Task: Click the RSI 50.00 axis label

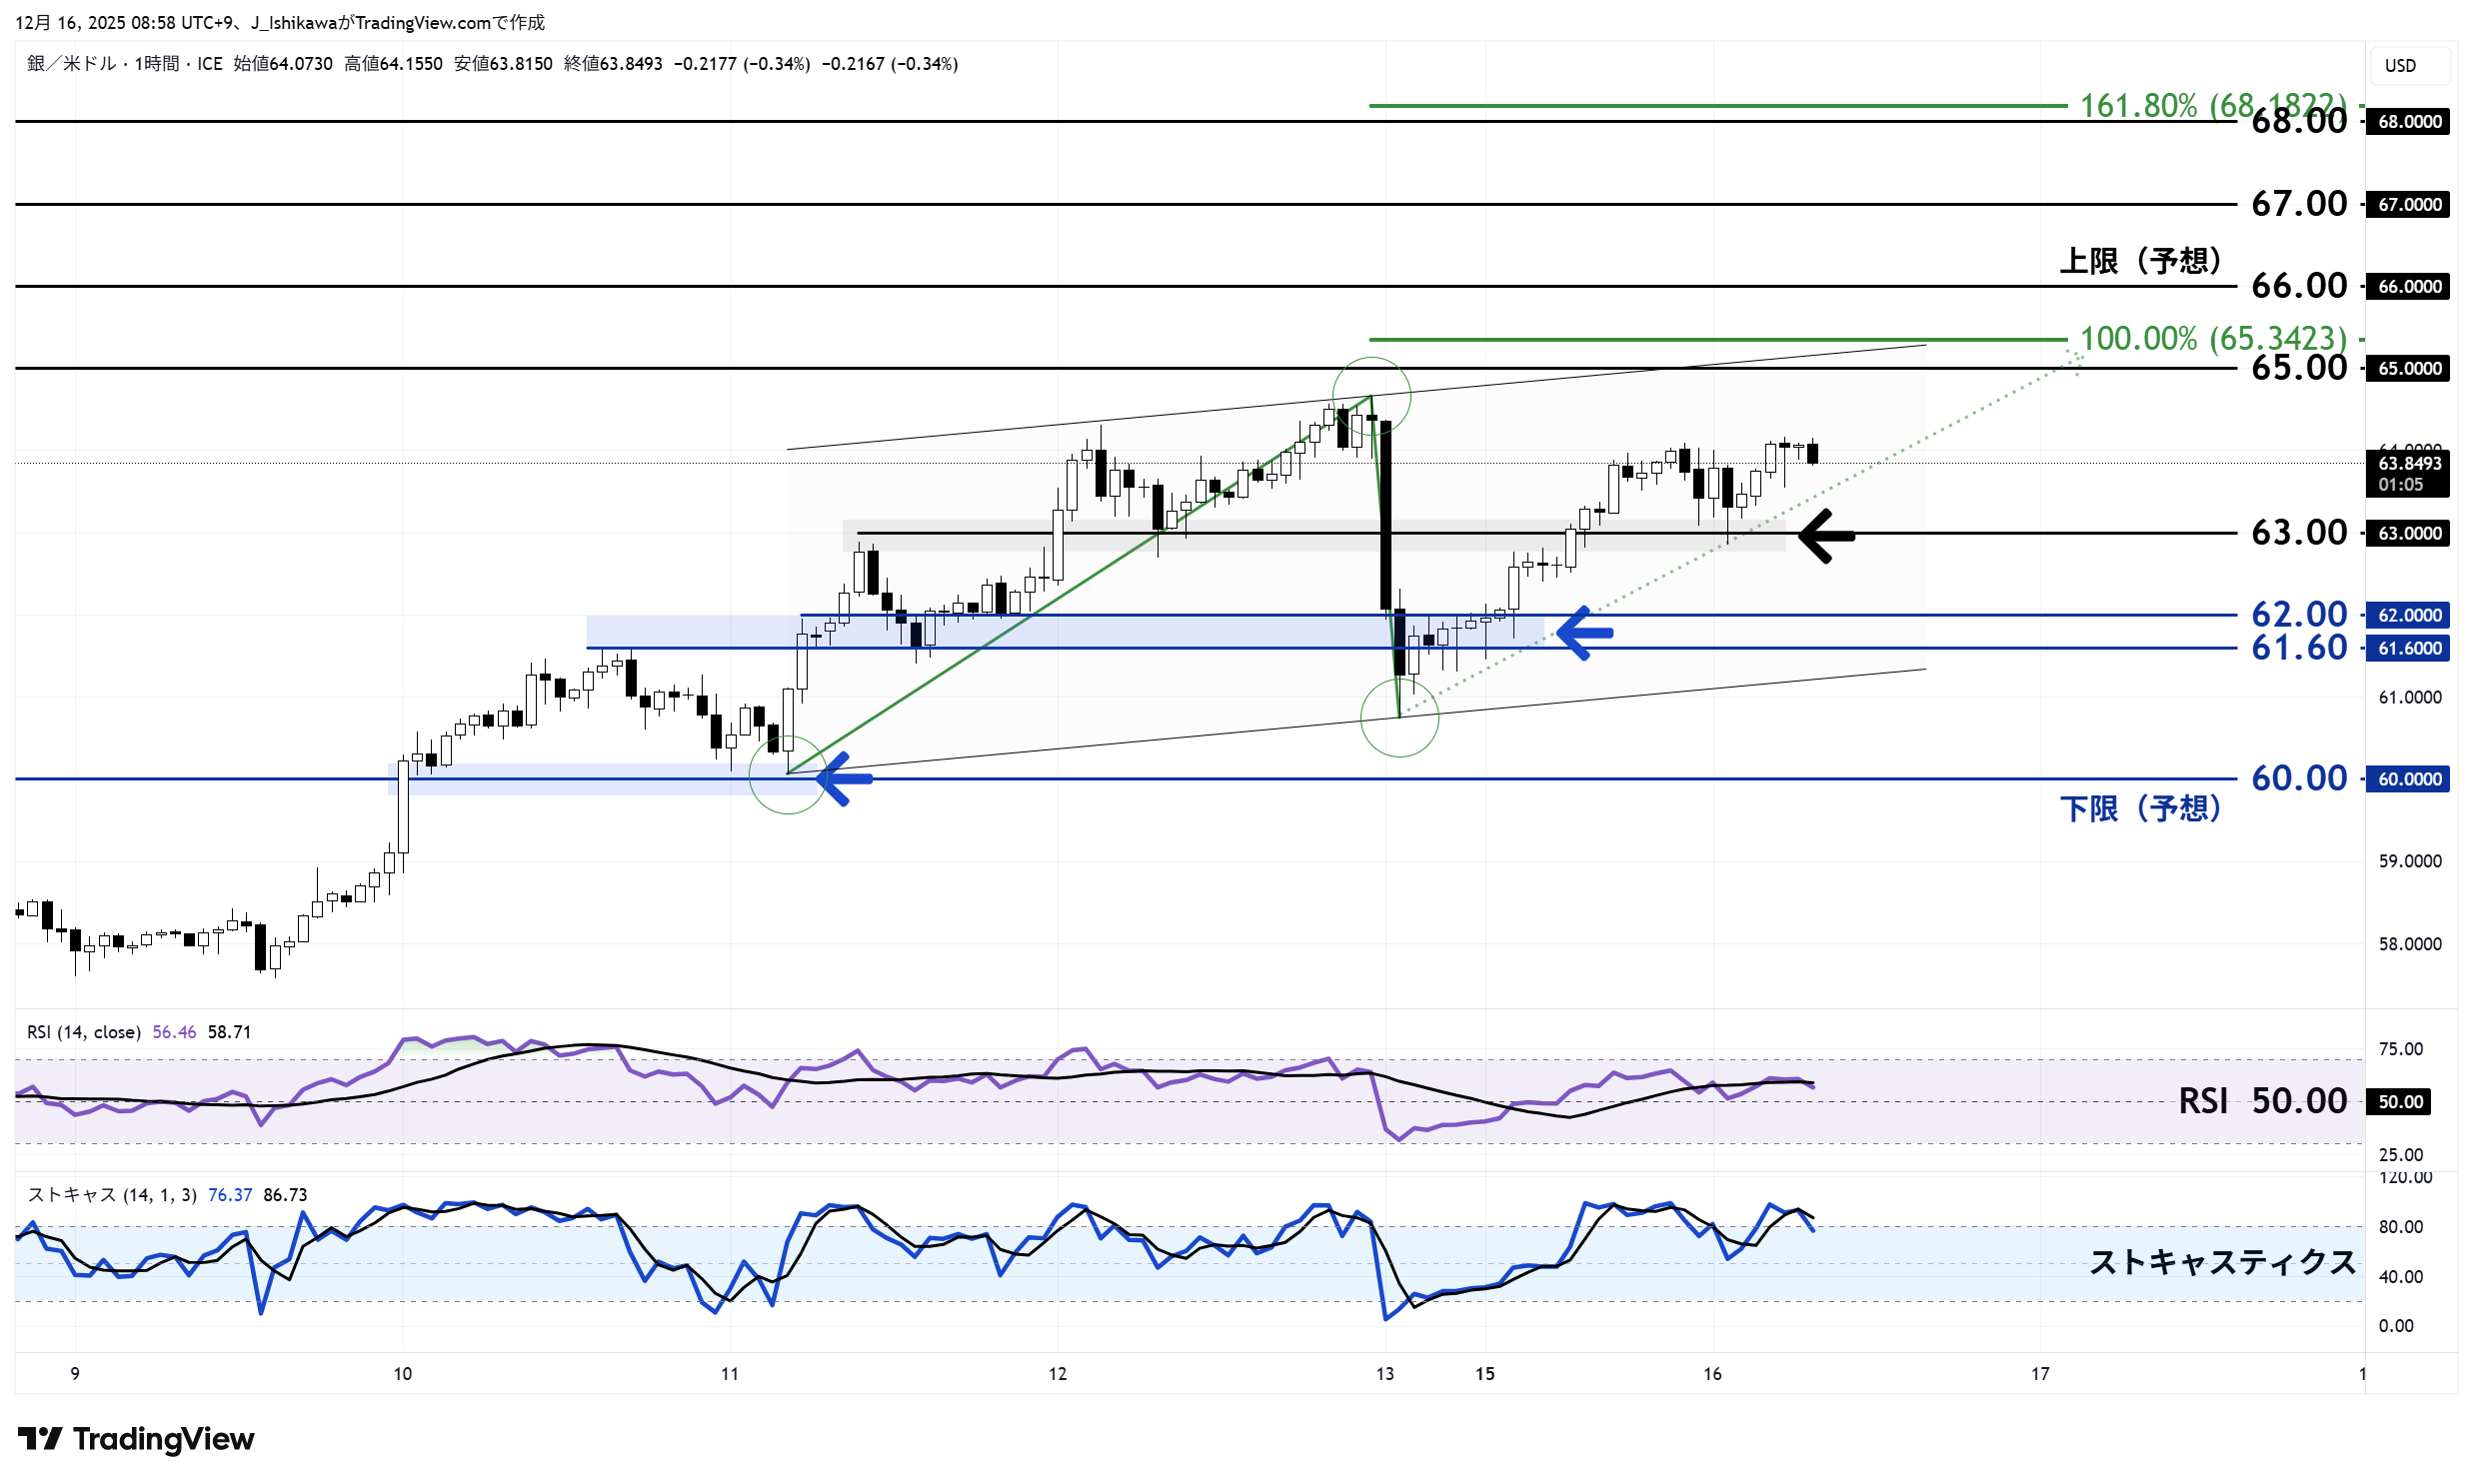Action: [x=2399, y=1102]
